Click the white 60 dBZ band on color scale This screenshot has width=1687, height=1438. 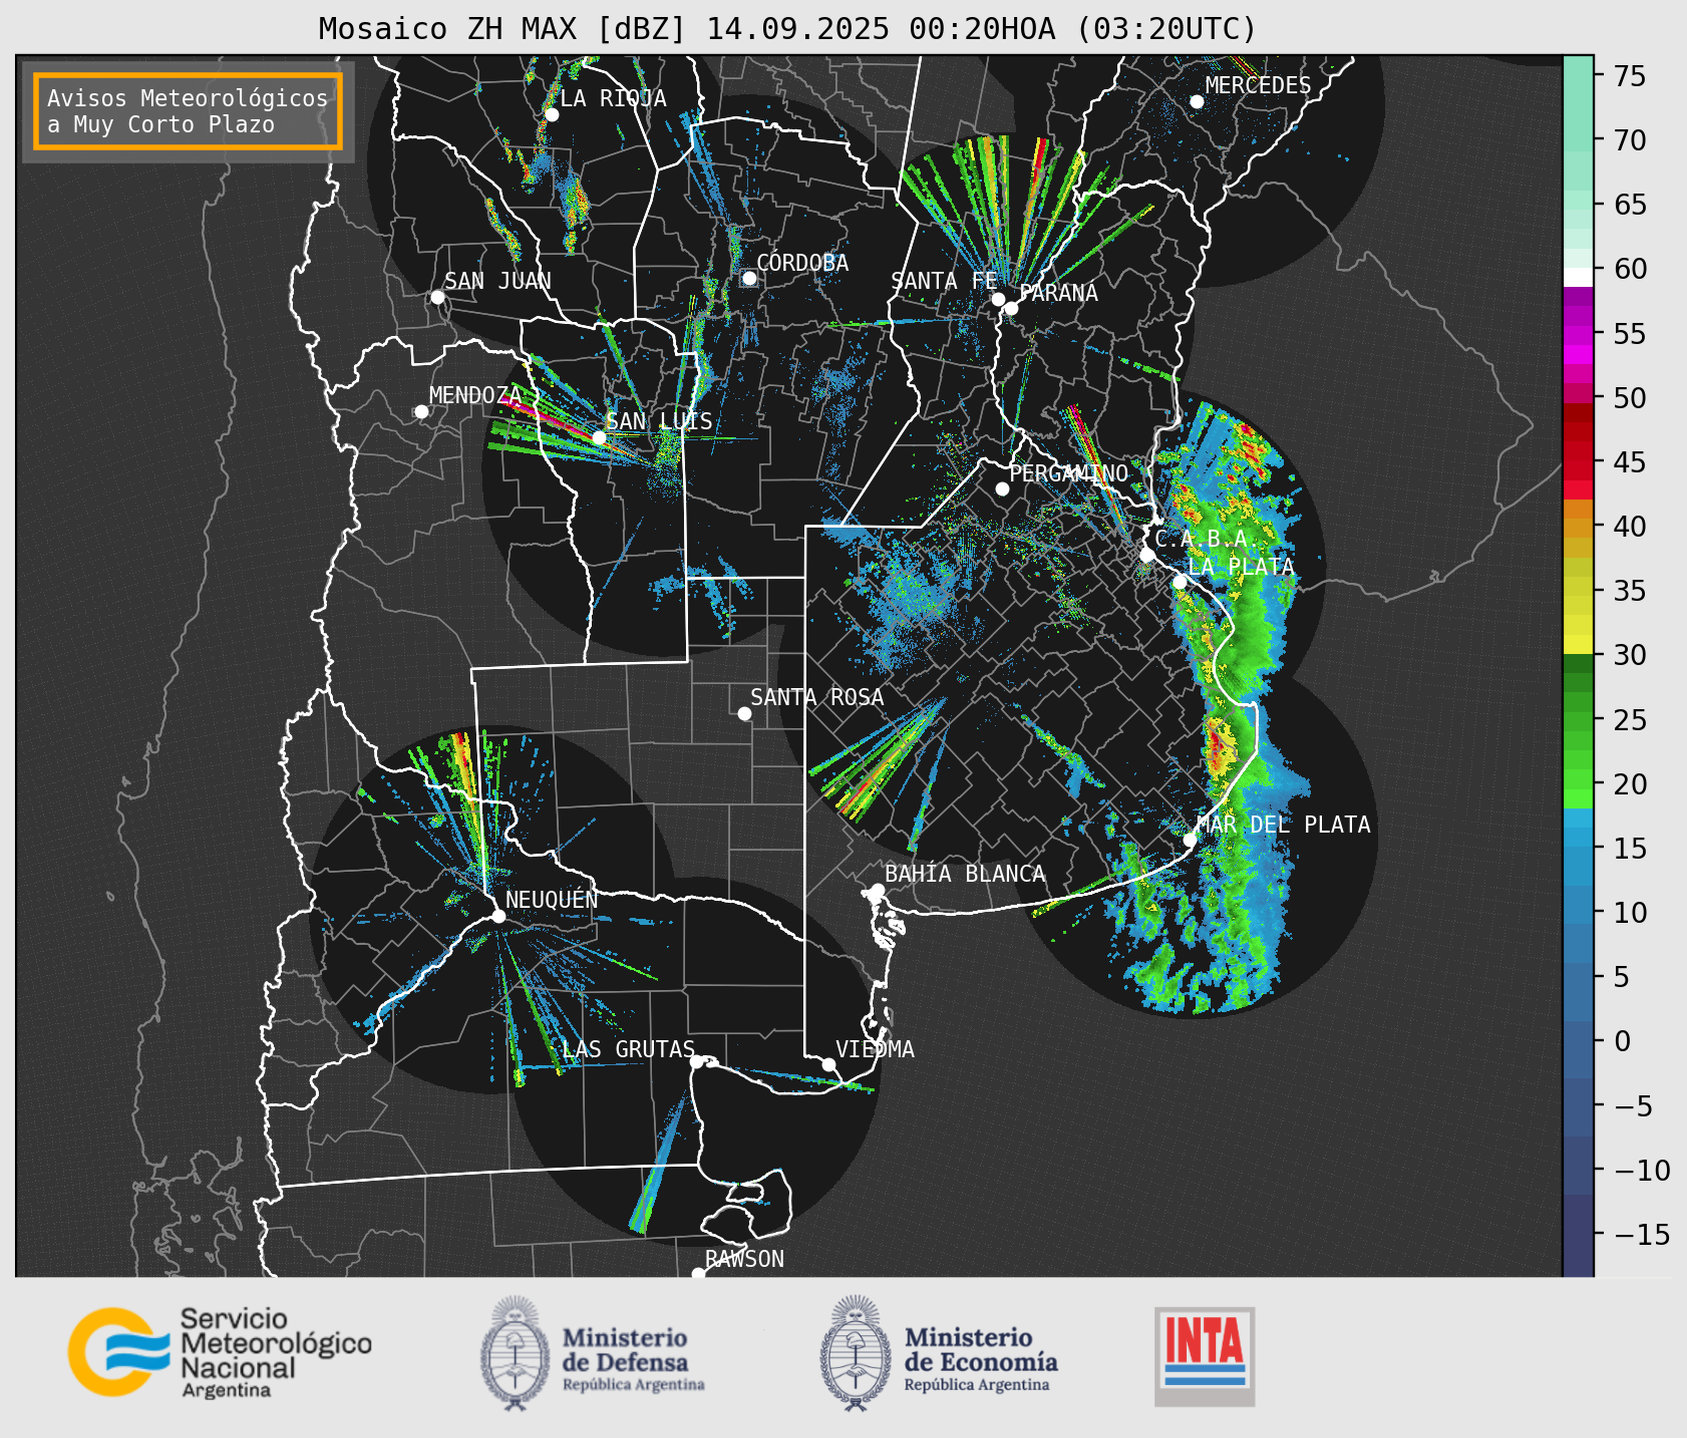click(1578, 276)
